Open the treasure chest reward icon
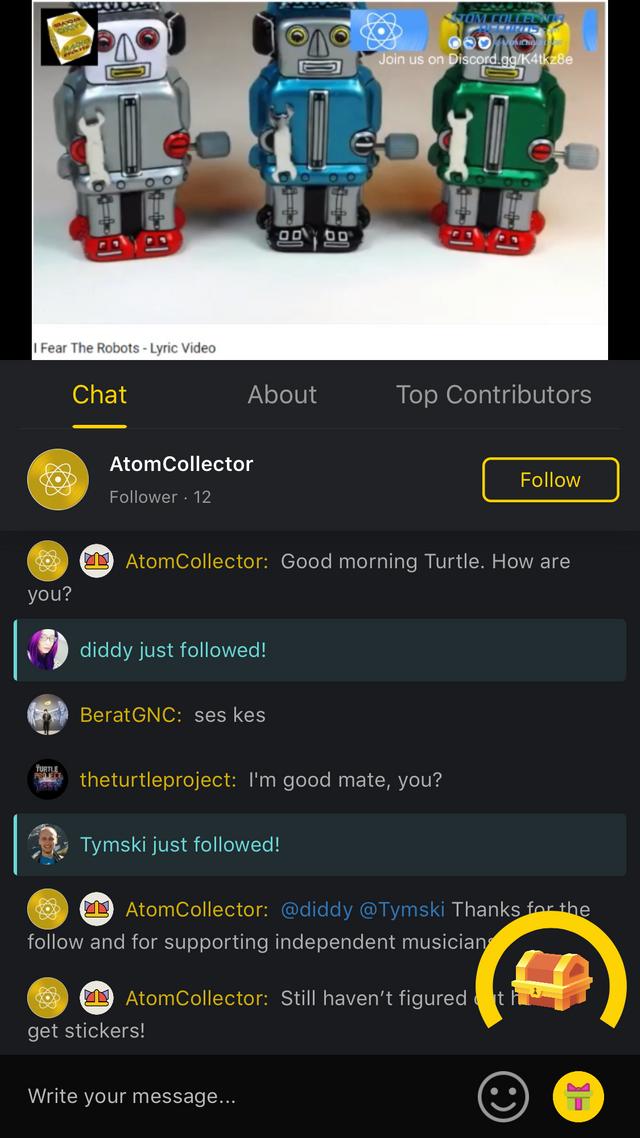Viewport: 640px width, 1138px height. (x=551, y=976)
